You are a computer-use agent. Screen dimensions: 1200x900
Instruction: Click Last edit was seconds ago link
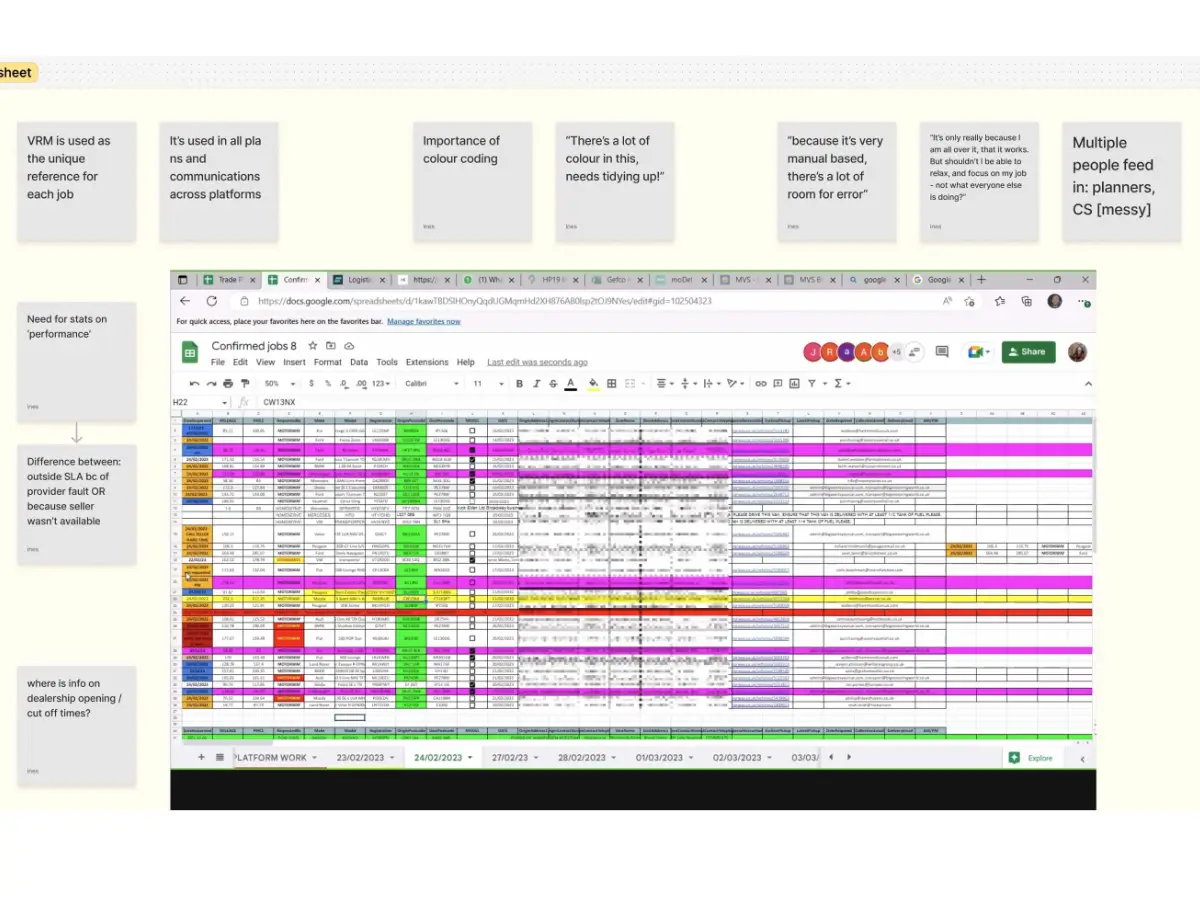(537, 362)
